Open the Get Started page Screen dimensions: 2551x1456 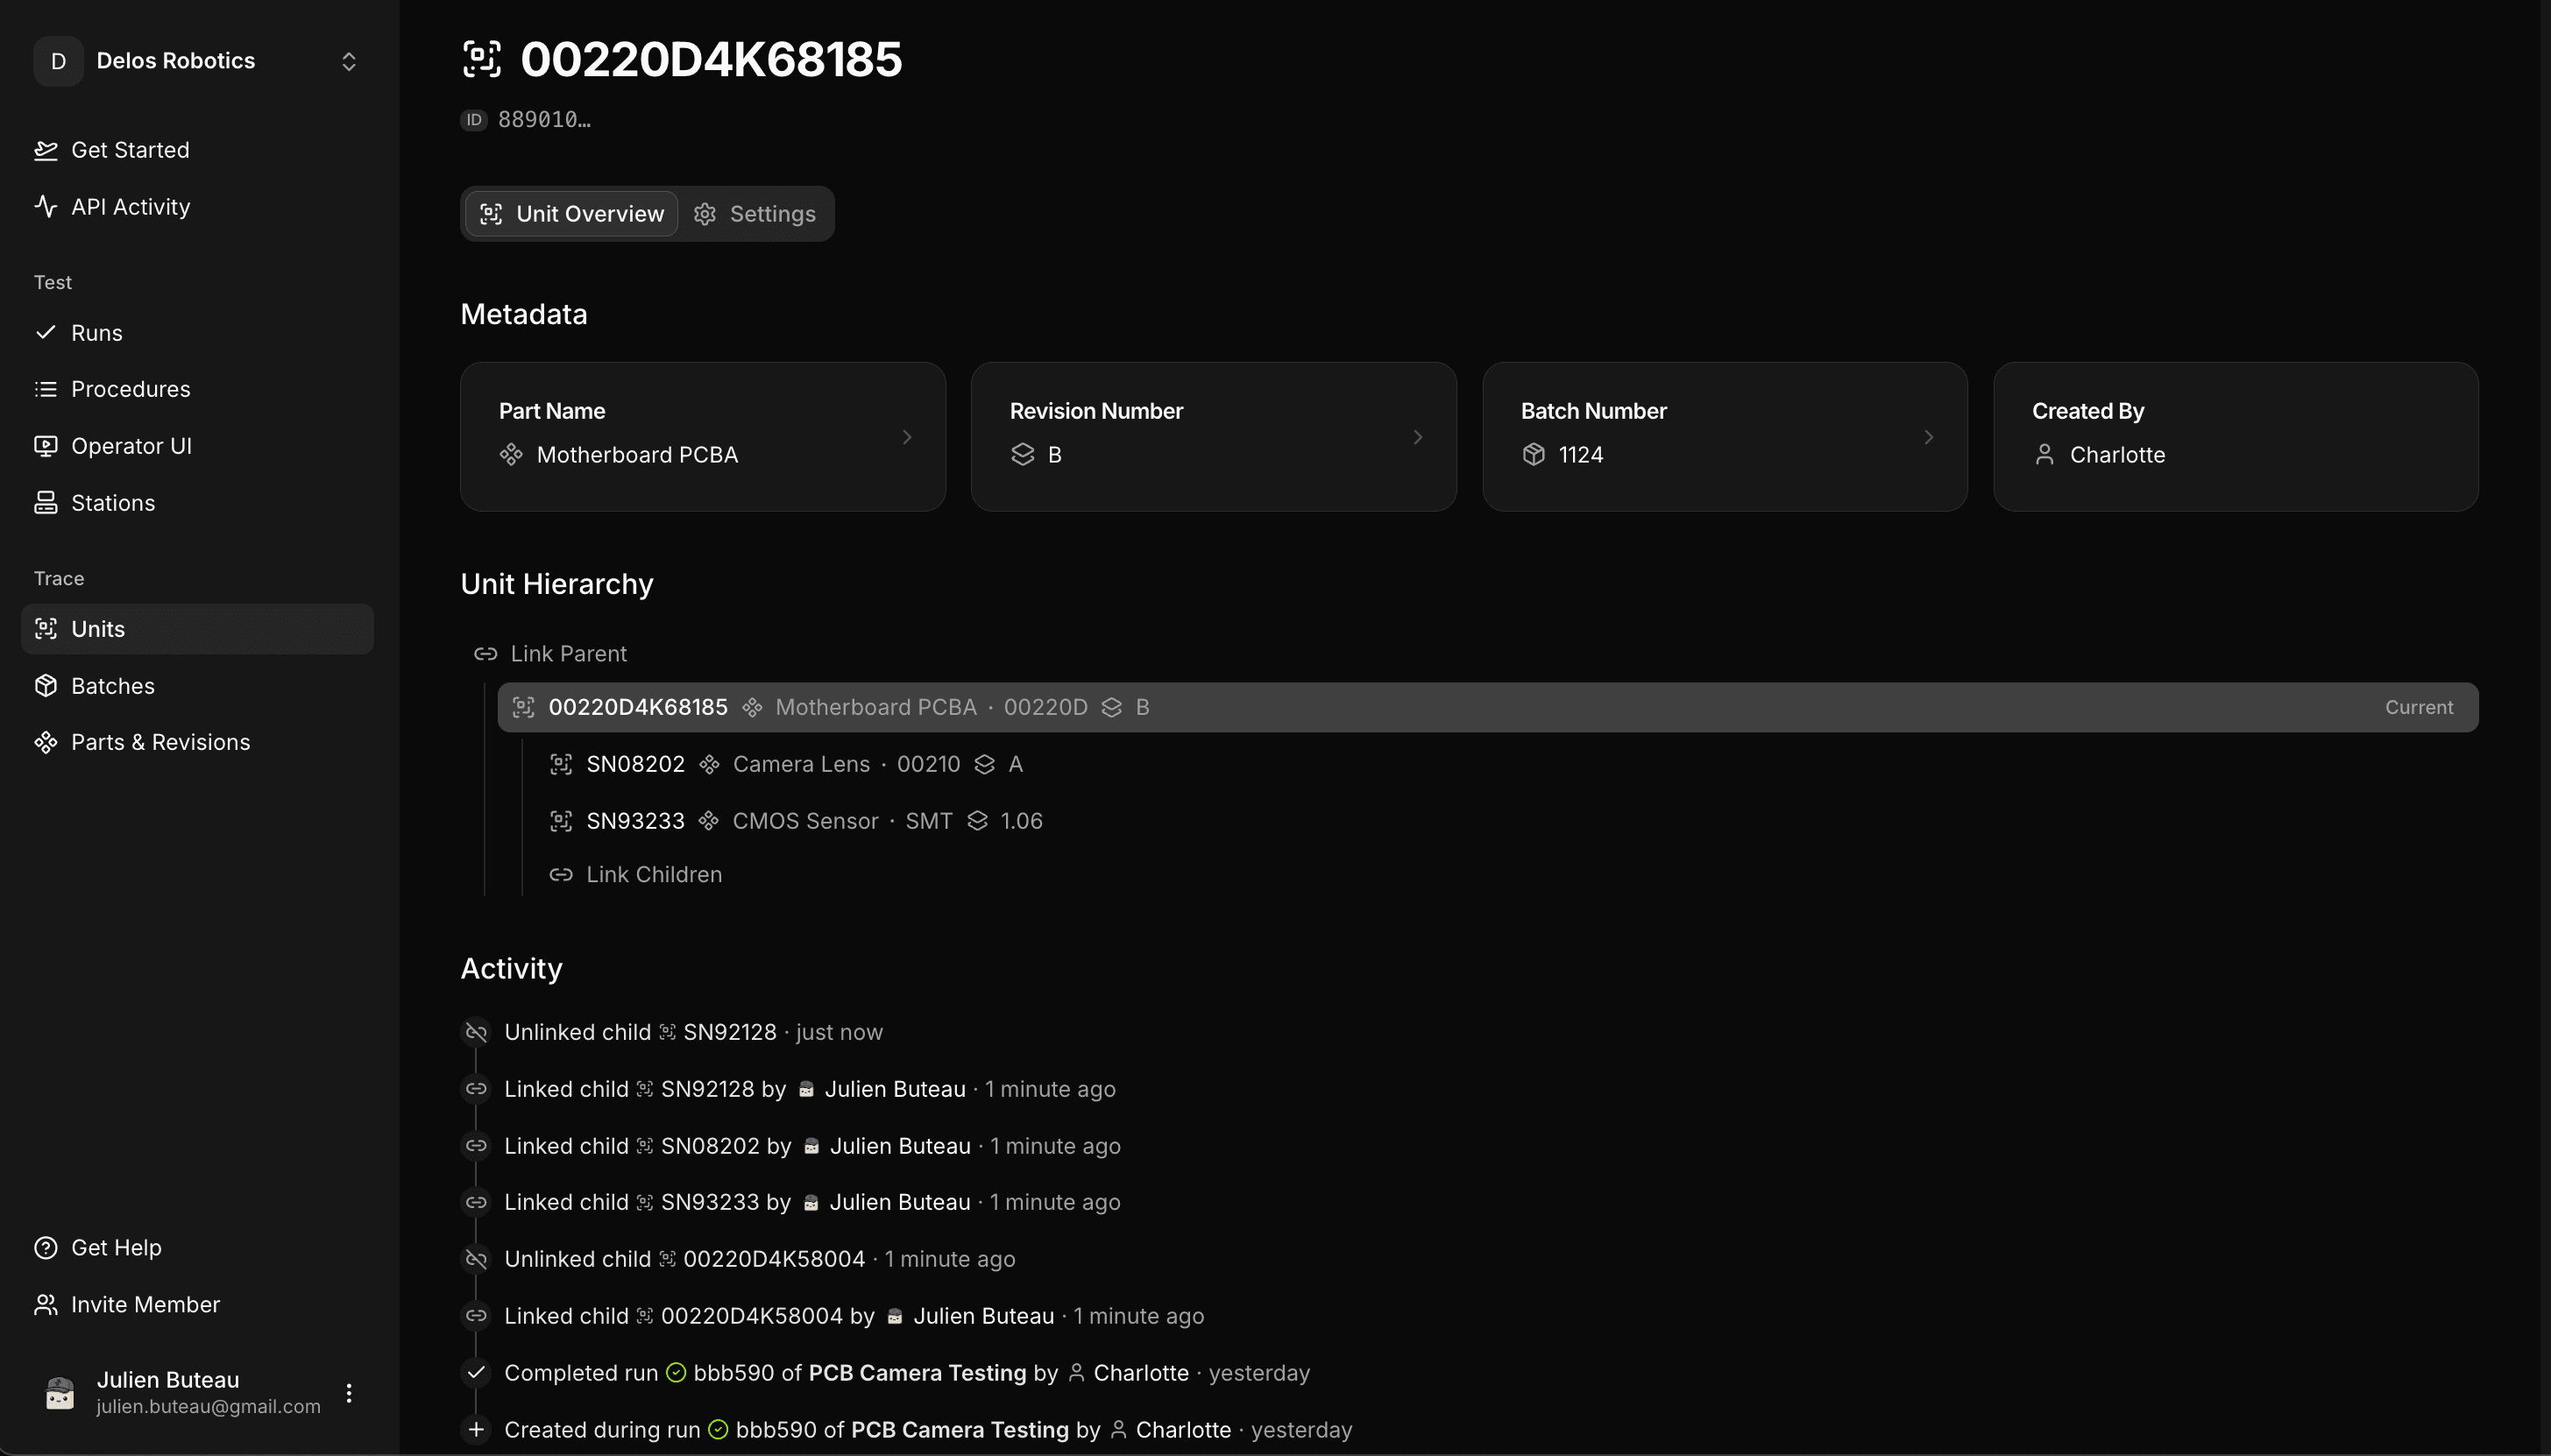click(x=130, y=150)
